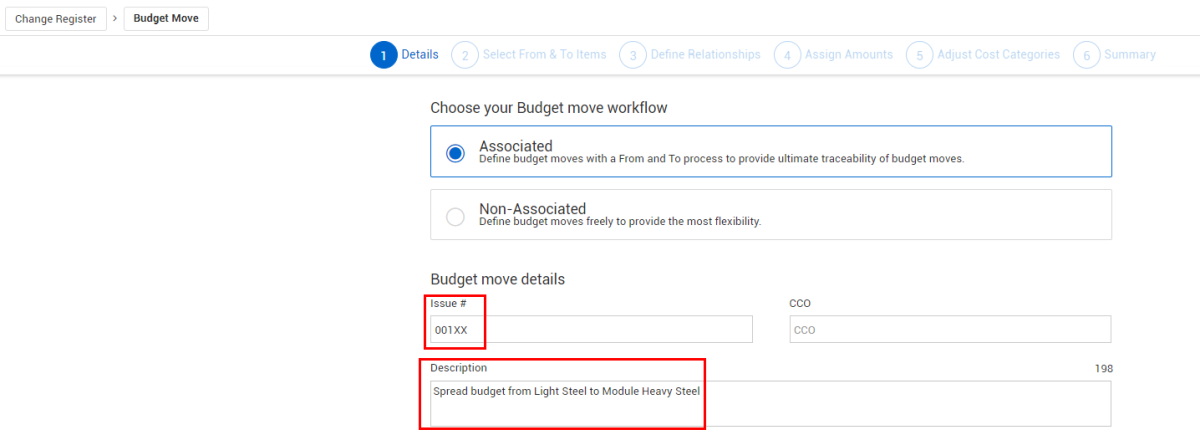Viewport: 1200px width, 435px height.
Task: Open the Define Relationships step label
Action: pyautogui.click(x=705, y=55)
